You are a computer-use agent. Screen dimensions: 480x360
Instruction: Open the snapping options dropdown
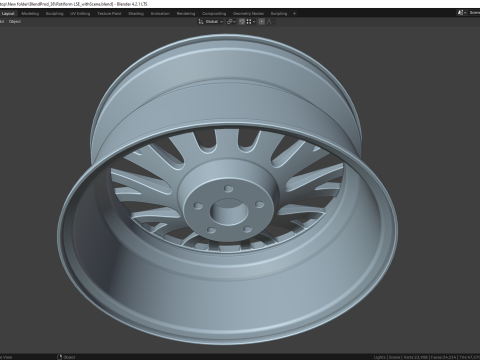[251, 22]
